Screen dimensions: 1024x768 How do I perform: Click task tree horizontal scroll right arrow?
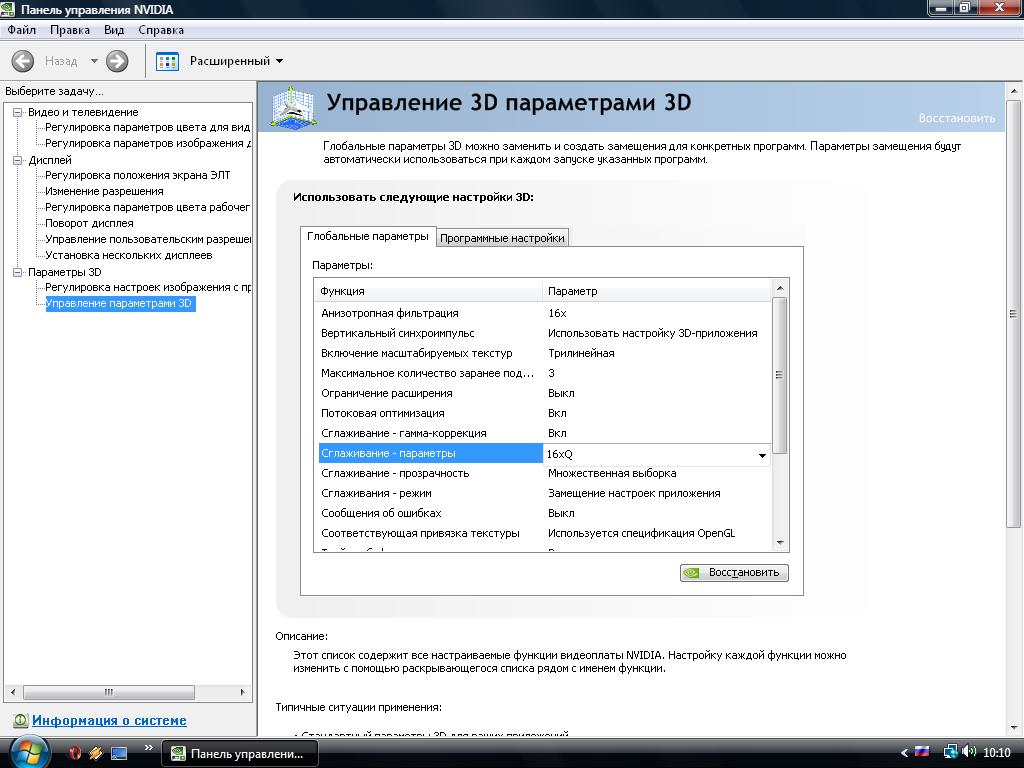[x=242, y=692]
